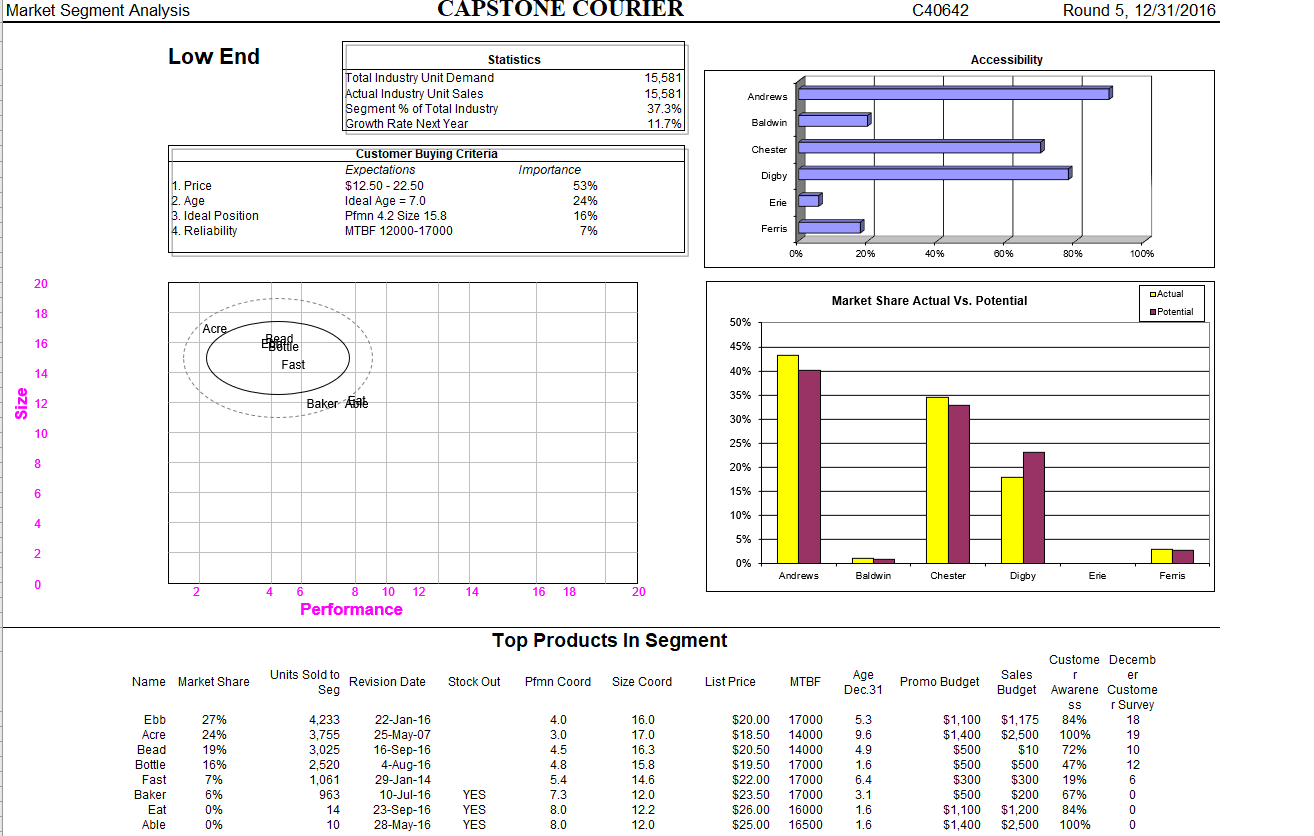Click MTBF 12000-17000 expectation
Screen dimensions: 1314x836
tap(399, 231)
